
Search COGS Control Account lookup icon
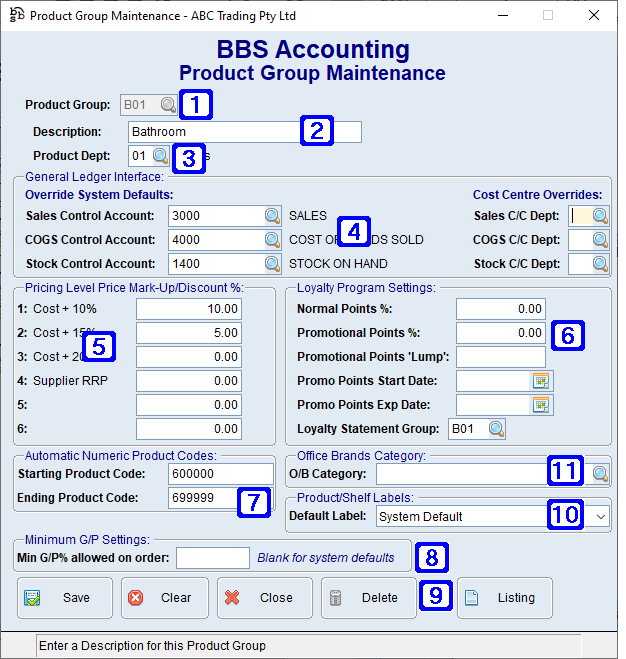pos(272,240)
